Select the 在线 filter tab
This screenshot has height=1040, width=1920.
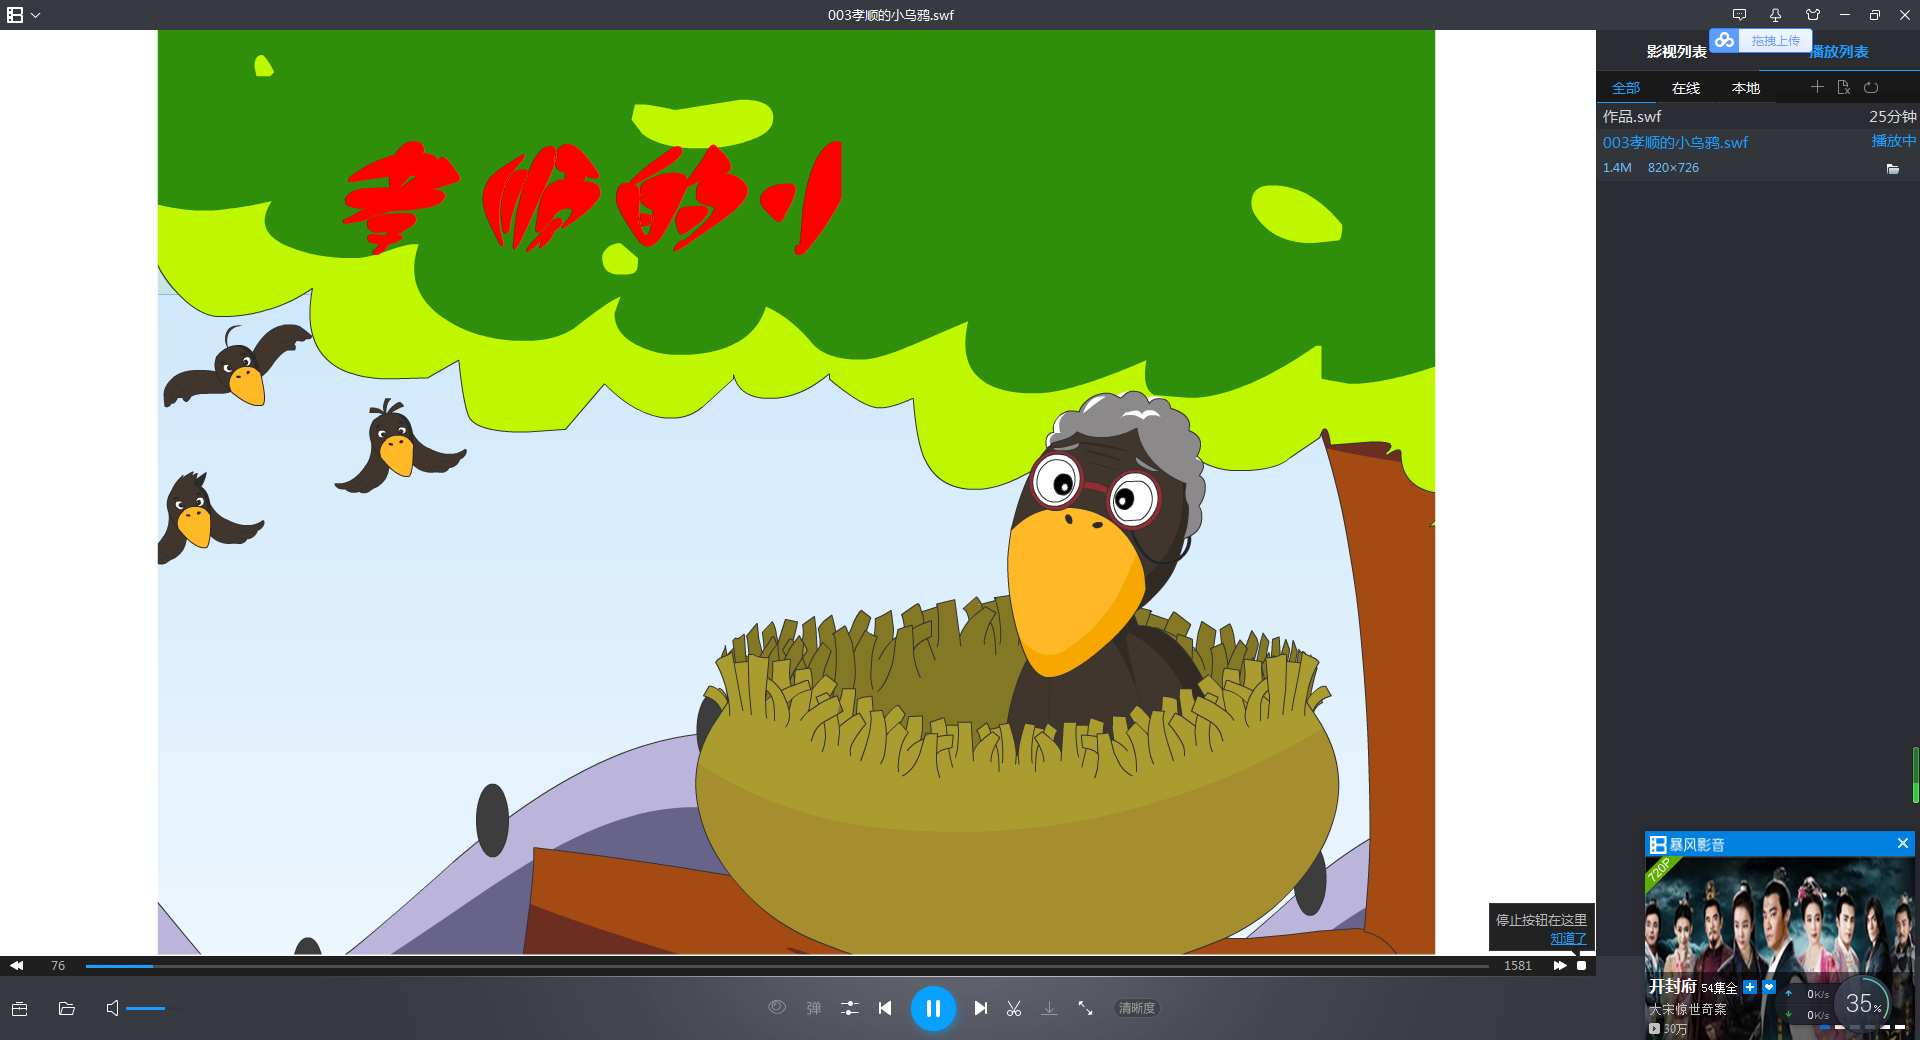[x=1686, y=88]
